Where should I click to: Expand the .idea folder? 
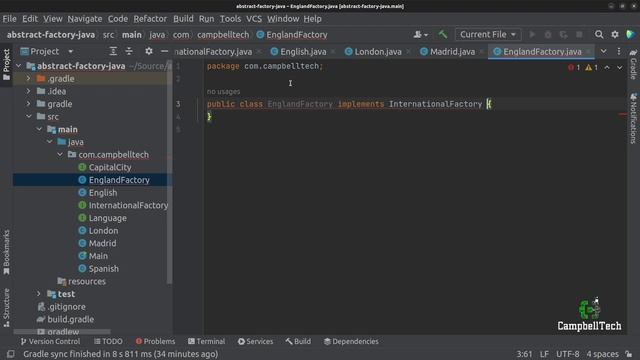tap(28, 91)
